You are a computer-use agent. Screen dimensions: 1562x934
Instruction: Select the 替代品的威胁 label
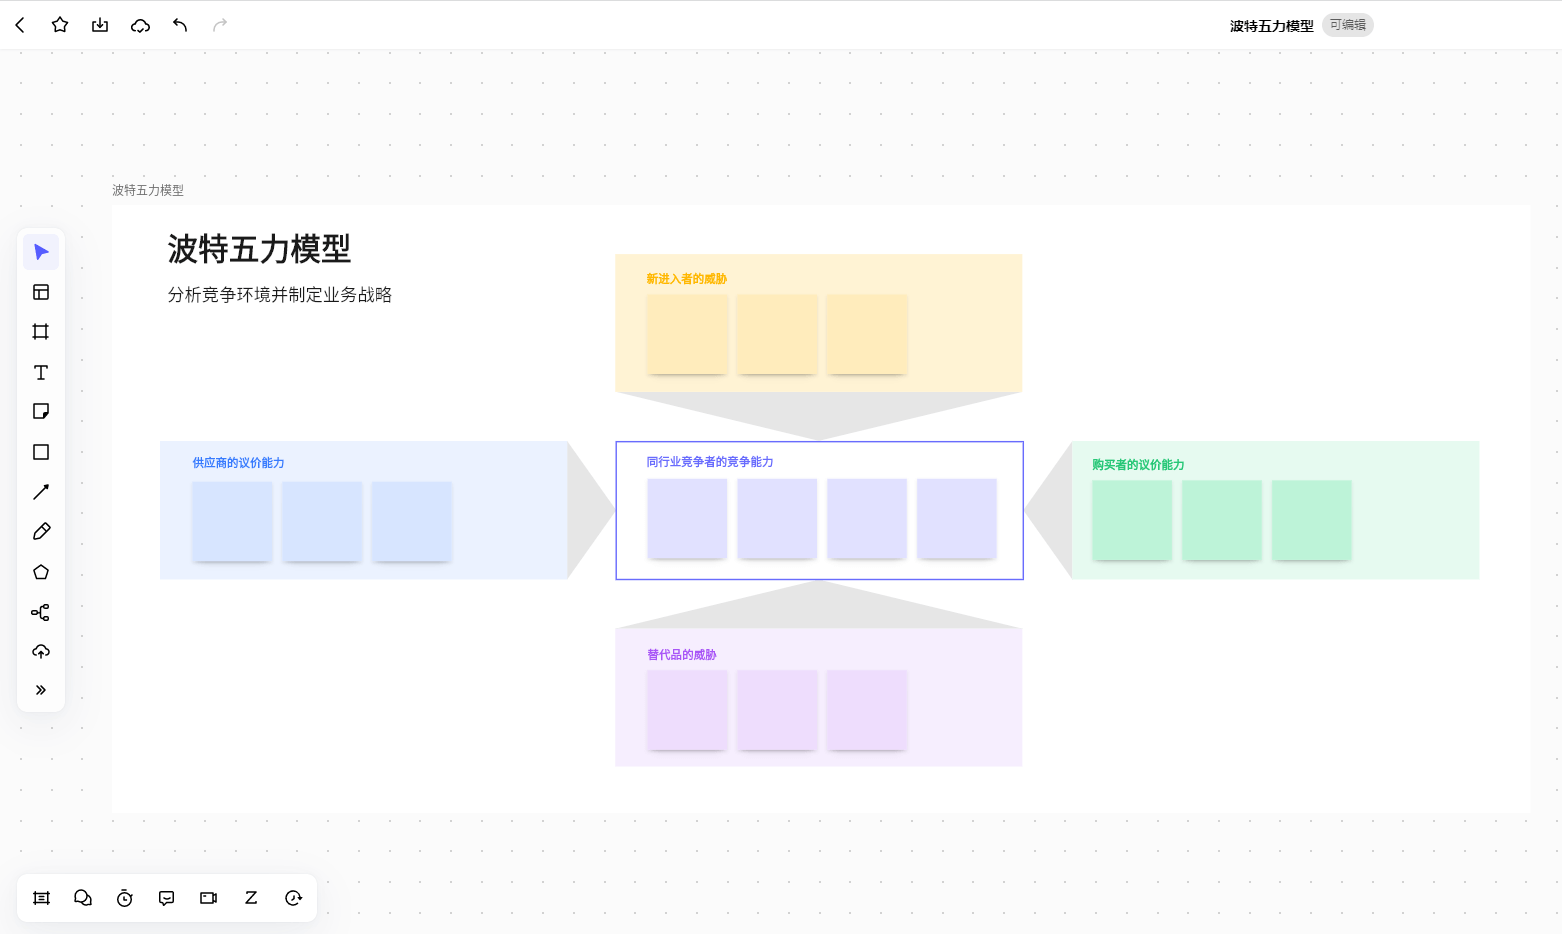tap(682, 655)
